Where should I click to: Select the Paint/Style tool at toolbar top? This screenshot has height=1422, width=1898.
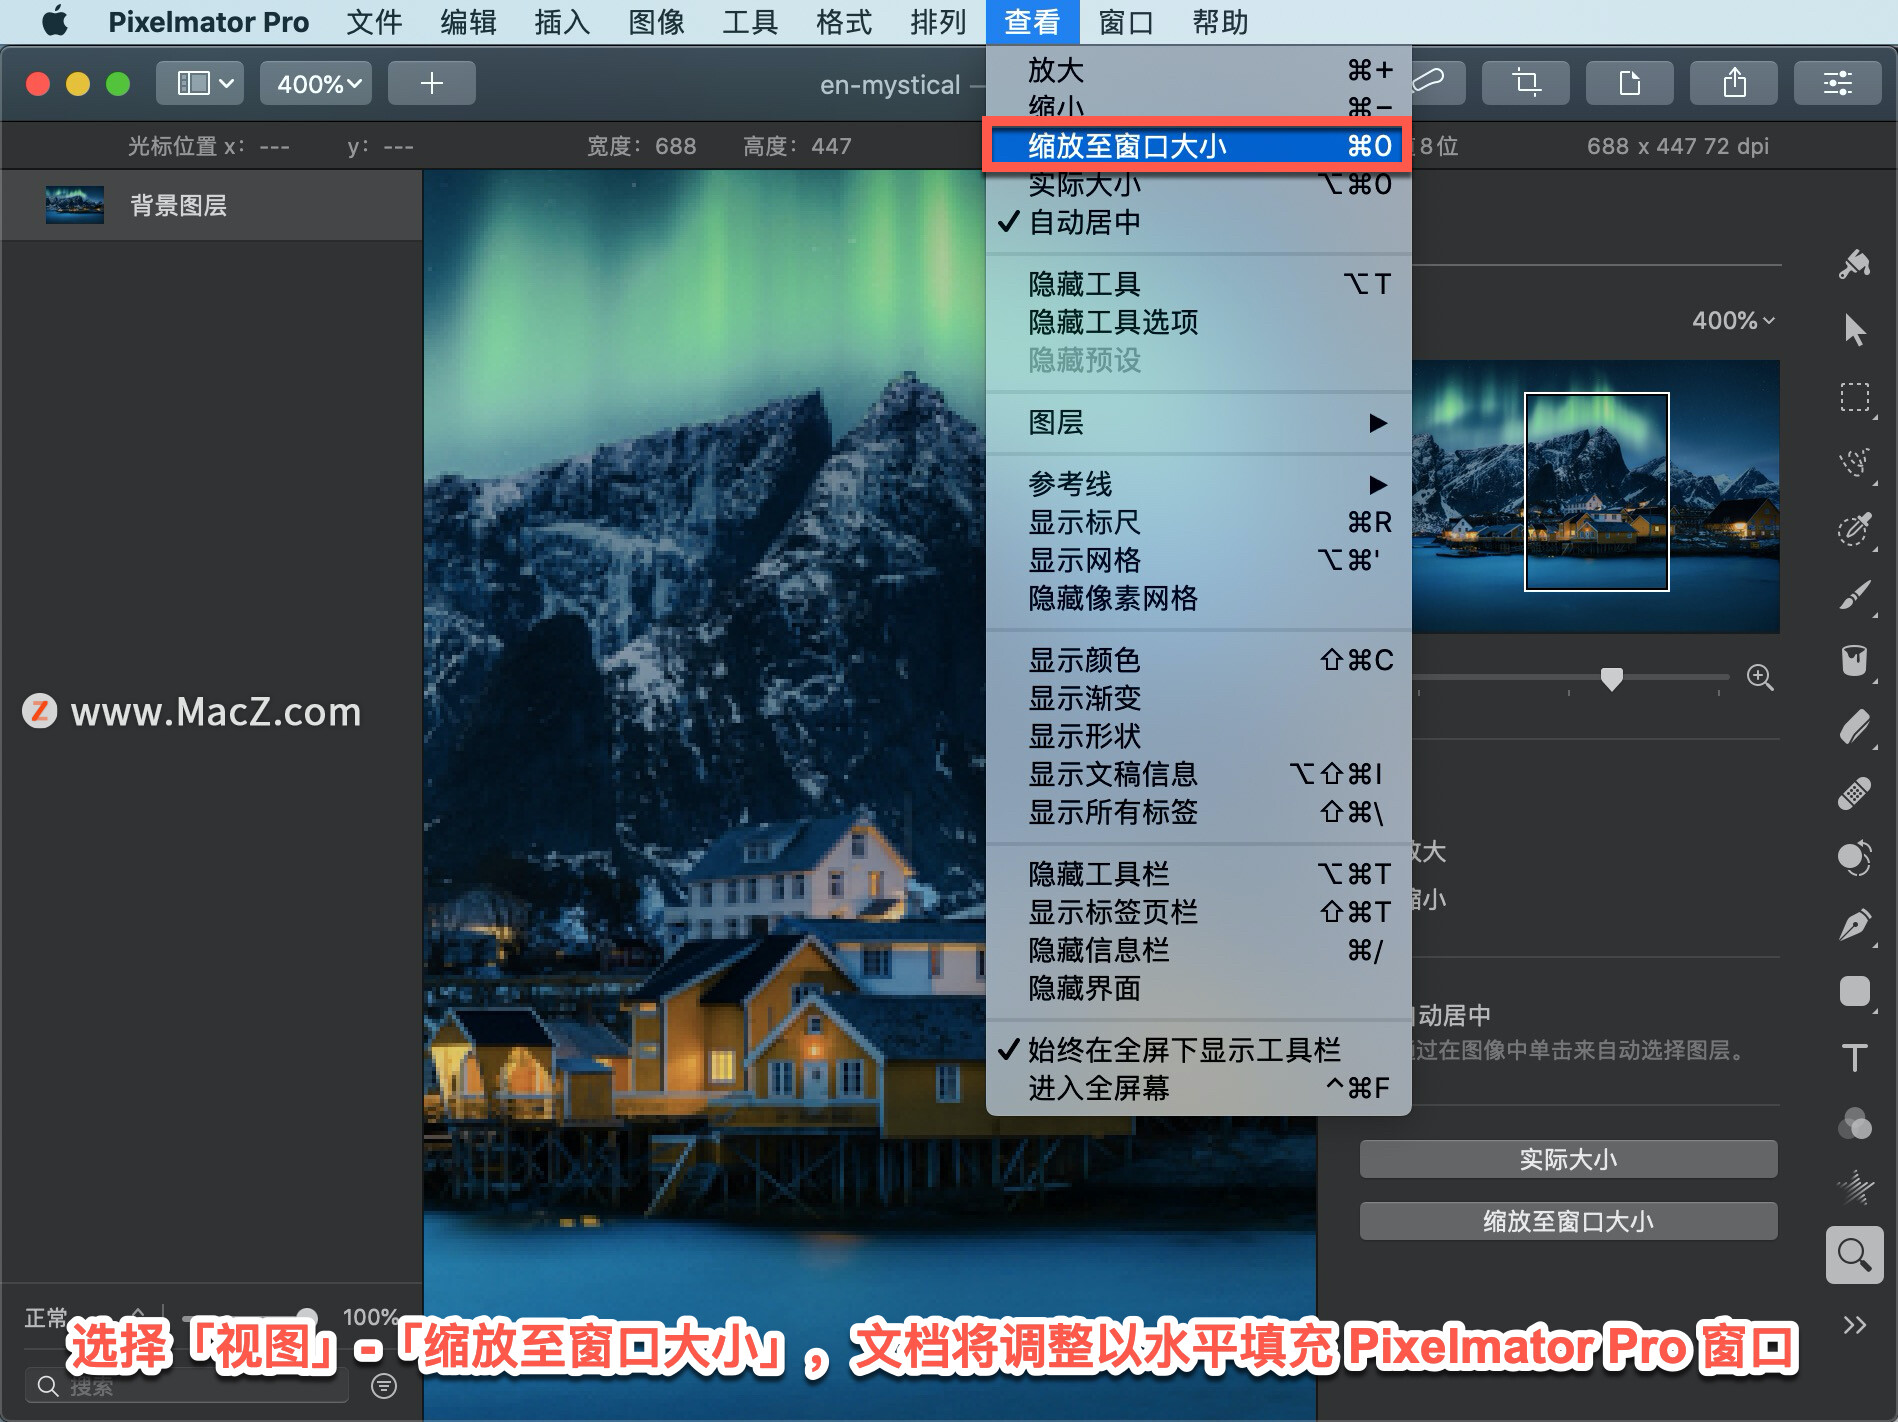1854,265
